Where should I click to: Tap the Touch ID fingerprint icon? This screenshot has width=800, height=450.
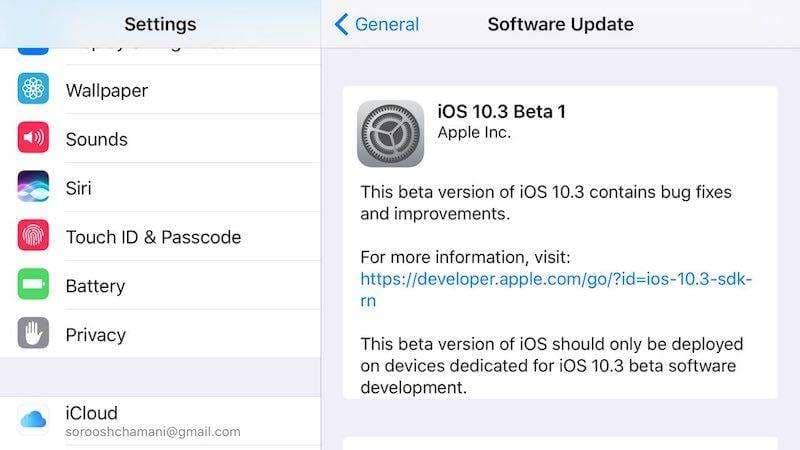33,237
